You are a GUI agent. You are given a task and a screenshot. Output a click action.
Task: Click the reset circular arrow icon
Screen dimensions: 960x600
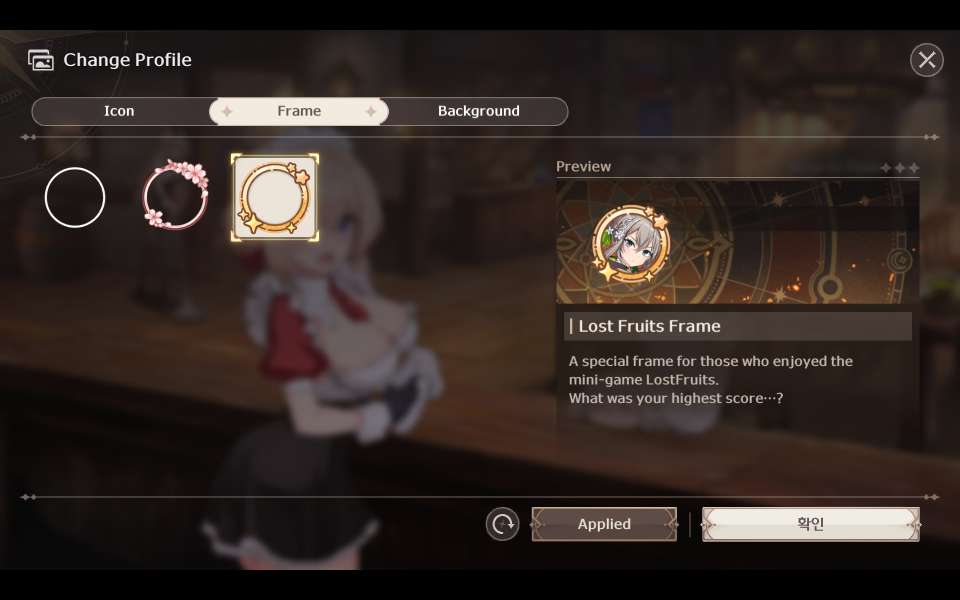pyautogui.click(x=502, y=524)
